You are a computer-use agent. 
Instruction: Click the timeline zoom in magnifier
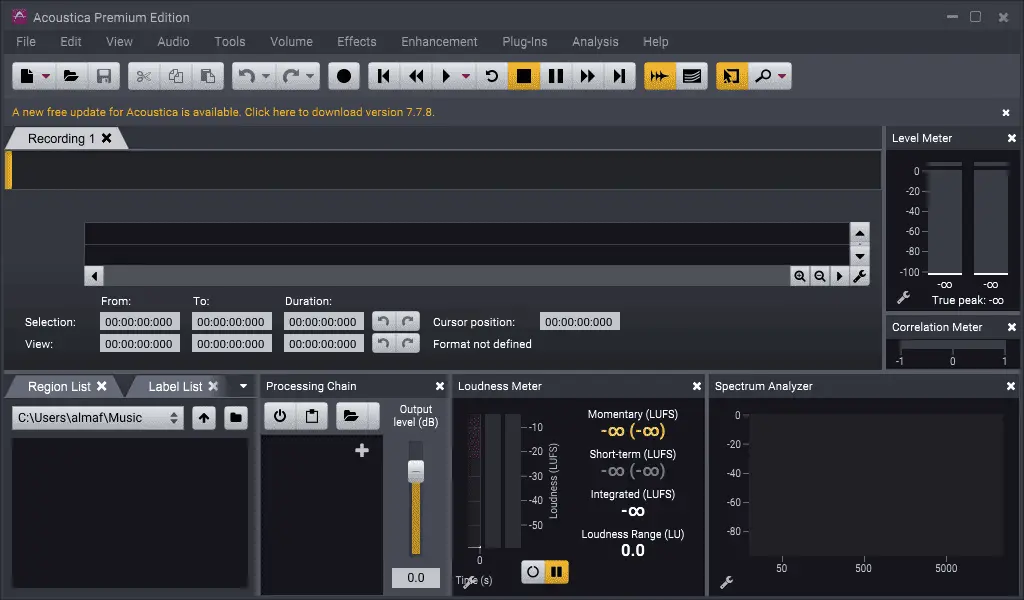coord(799,276)
